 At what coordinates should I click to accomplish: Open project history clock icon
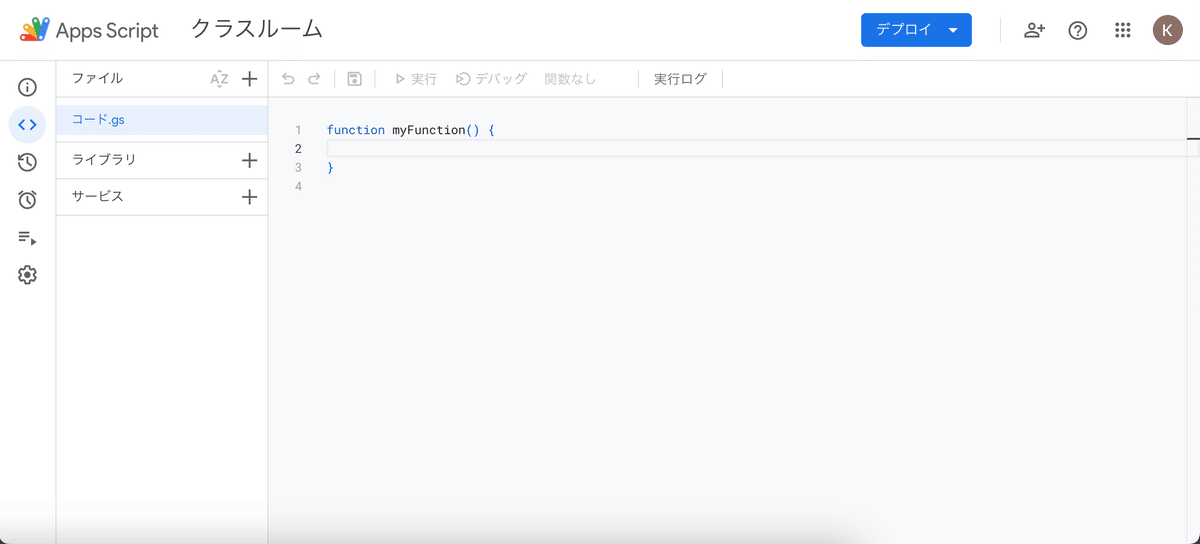[28, 162]
